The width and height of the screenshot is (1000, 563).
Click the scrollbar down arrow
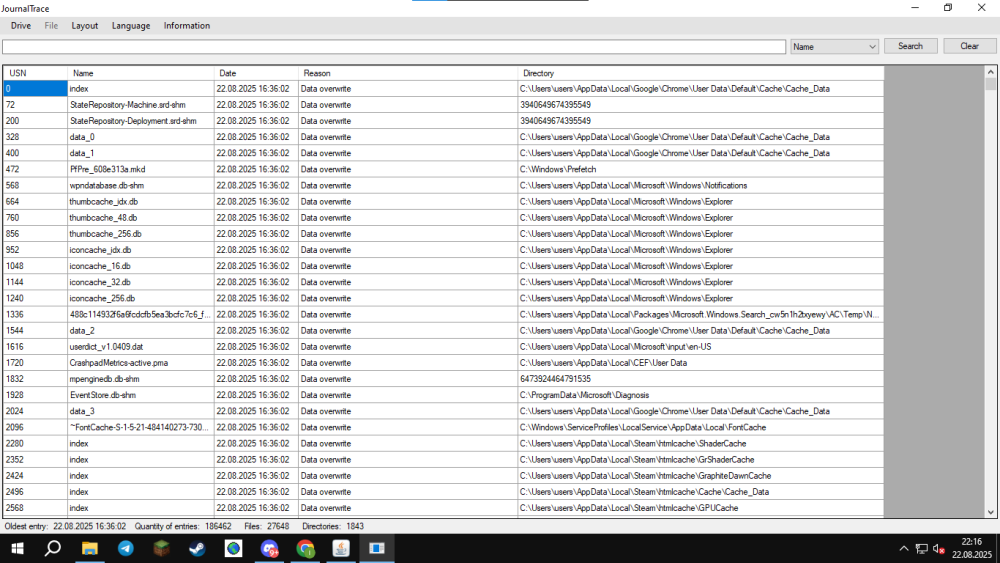point(990,512)
